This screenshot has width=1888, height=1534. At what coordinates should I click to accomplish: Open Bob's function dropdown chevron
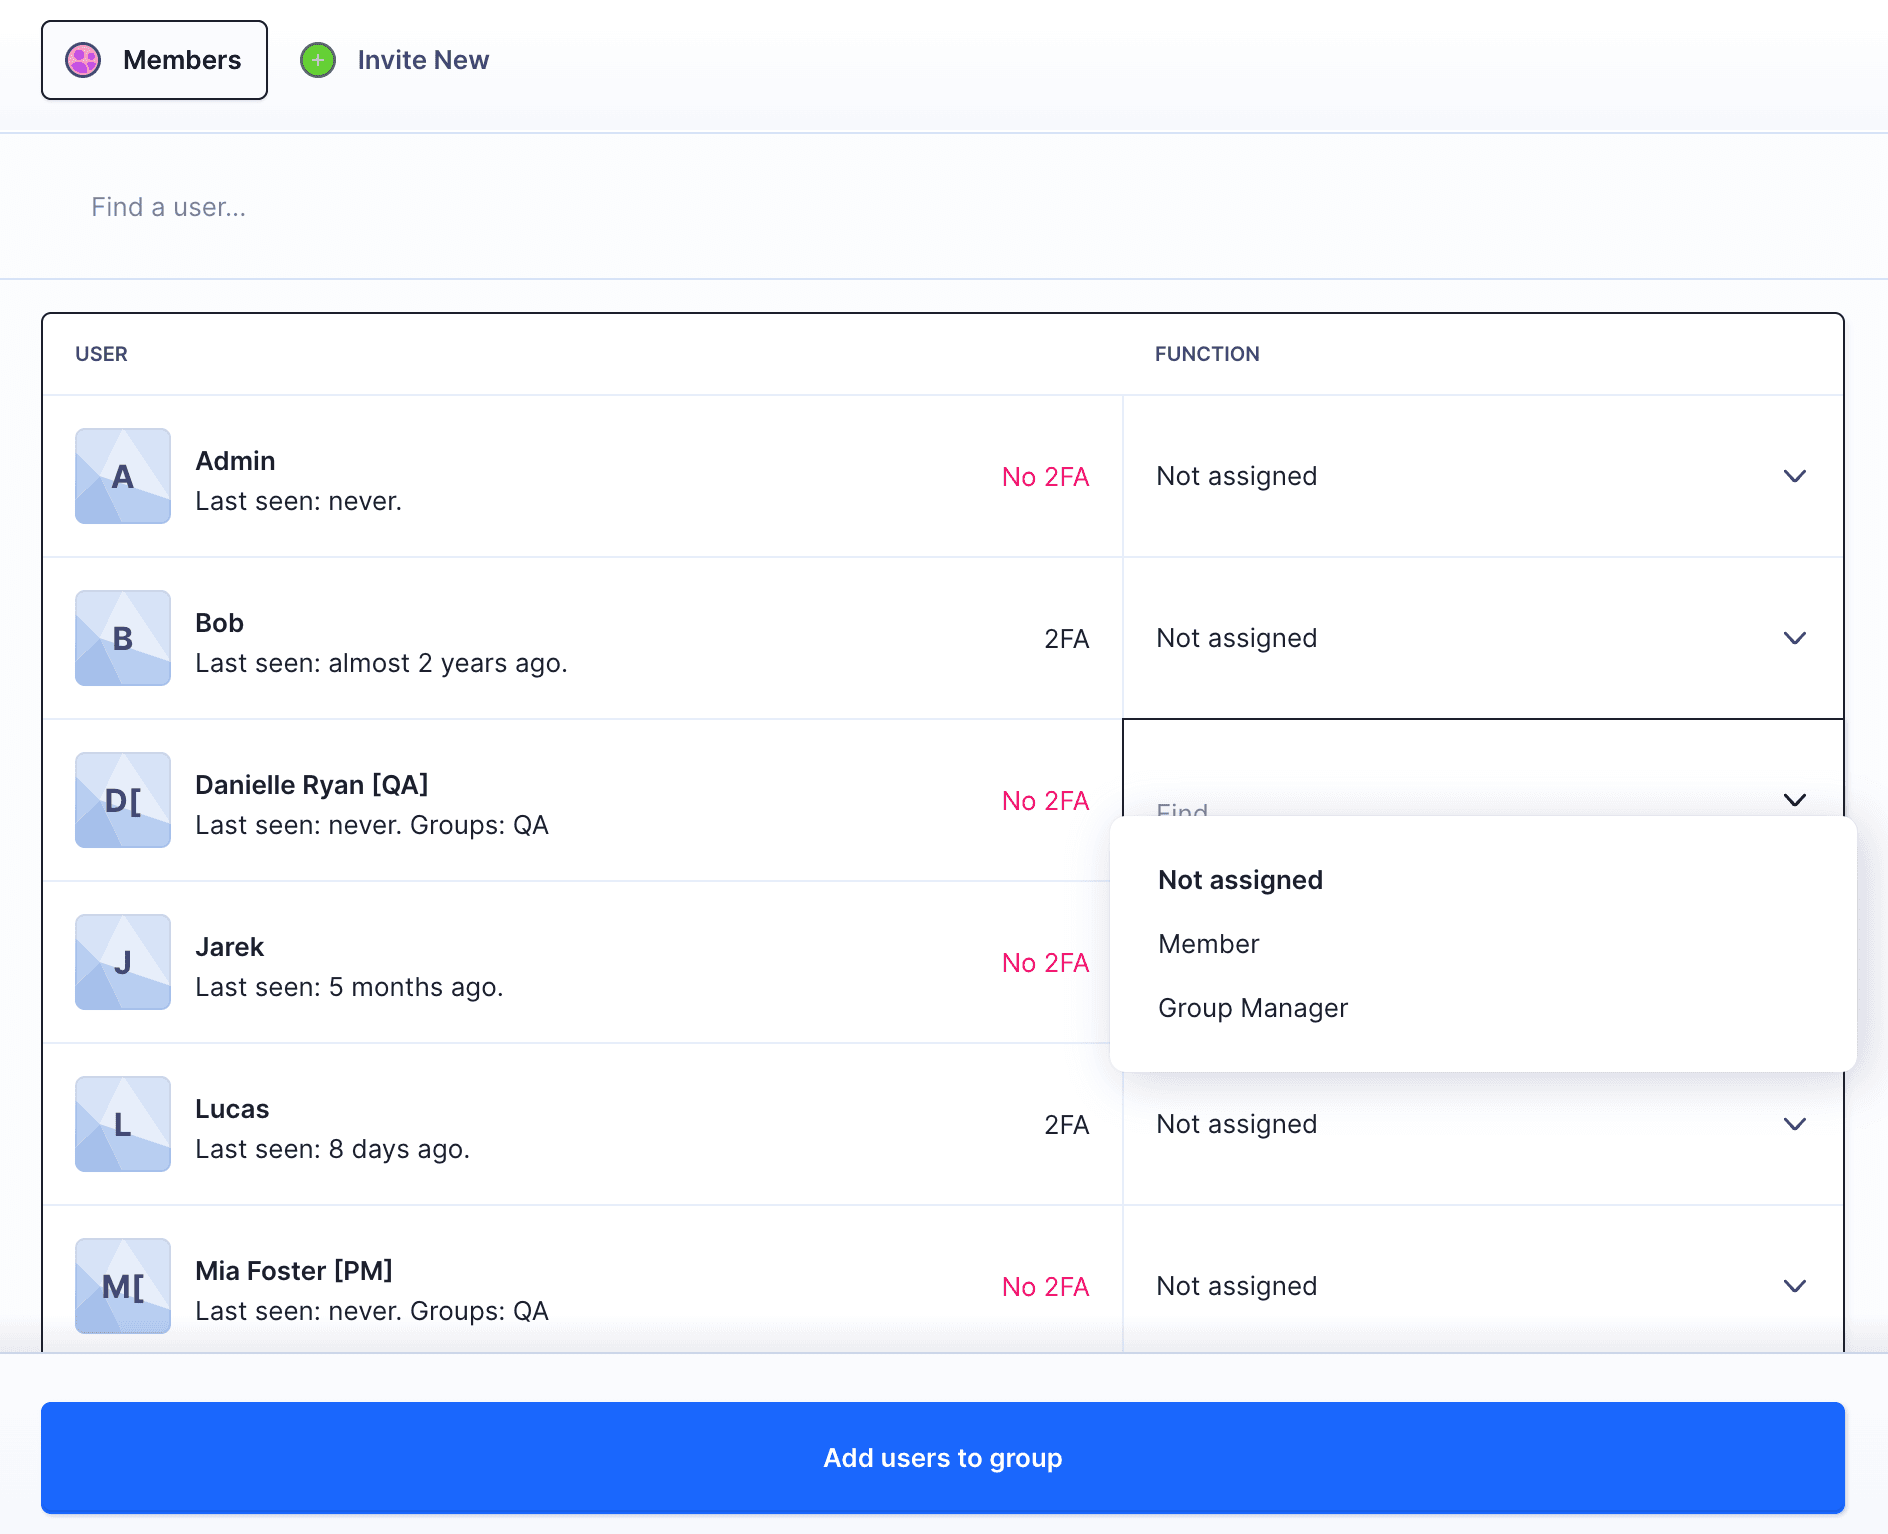[x=1794, y=638]
